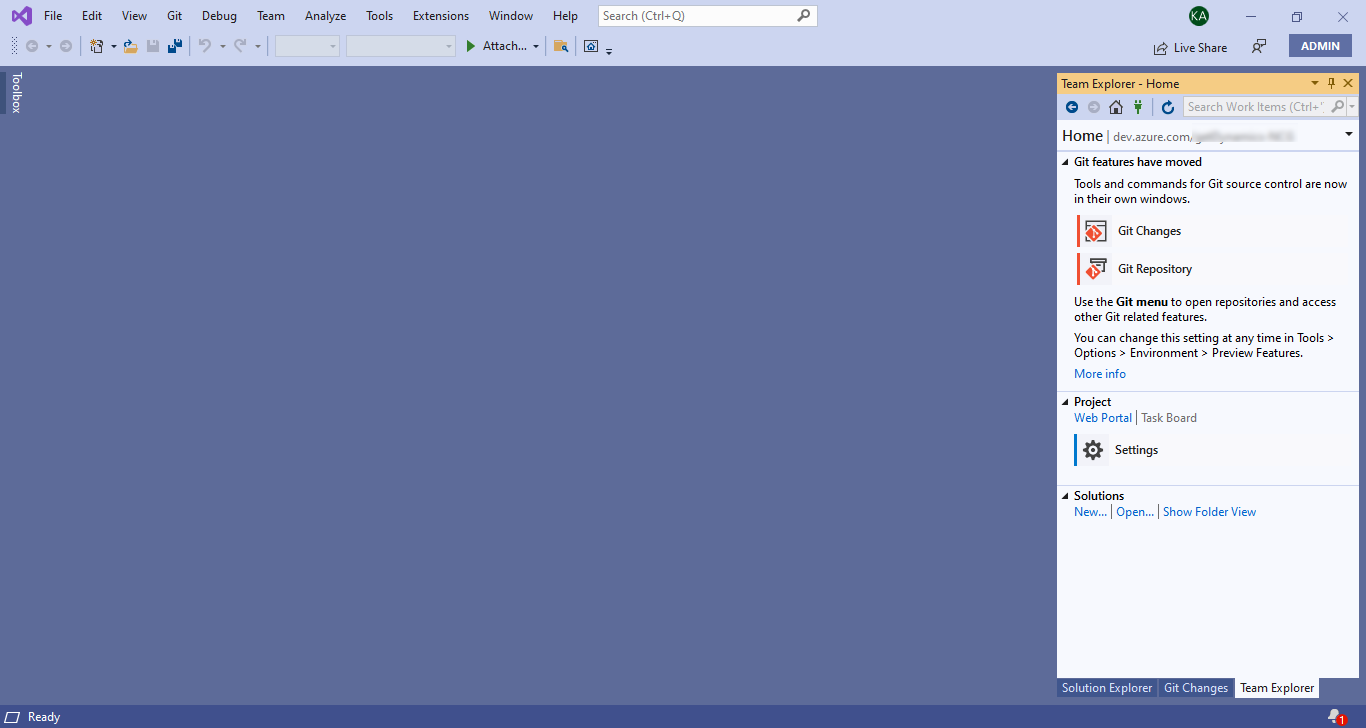Click the Team Explorer Home icon
This screenshot has height=728, width=1366.
(x=1116, y=107)
